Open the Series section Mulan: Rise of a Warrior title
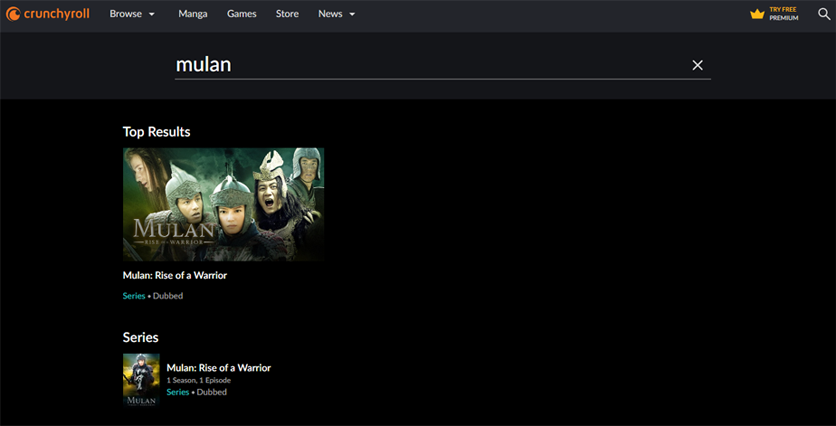This screenshot has width=836, height=426. pyautogui.click(x=219, y=368)
